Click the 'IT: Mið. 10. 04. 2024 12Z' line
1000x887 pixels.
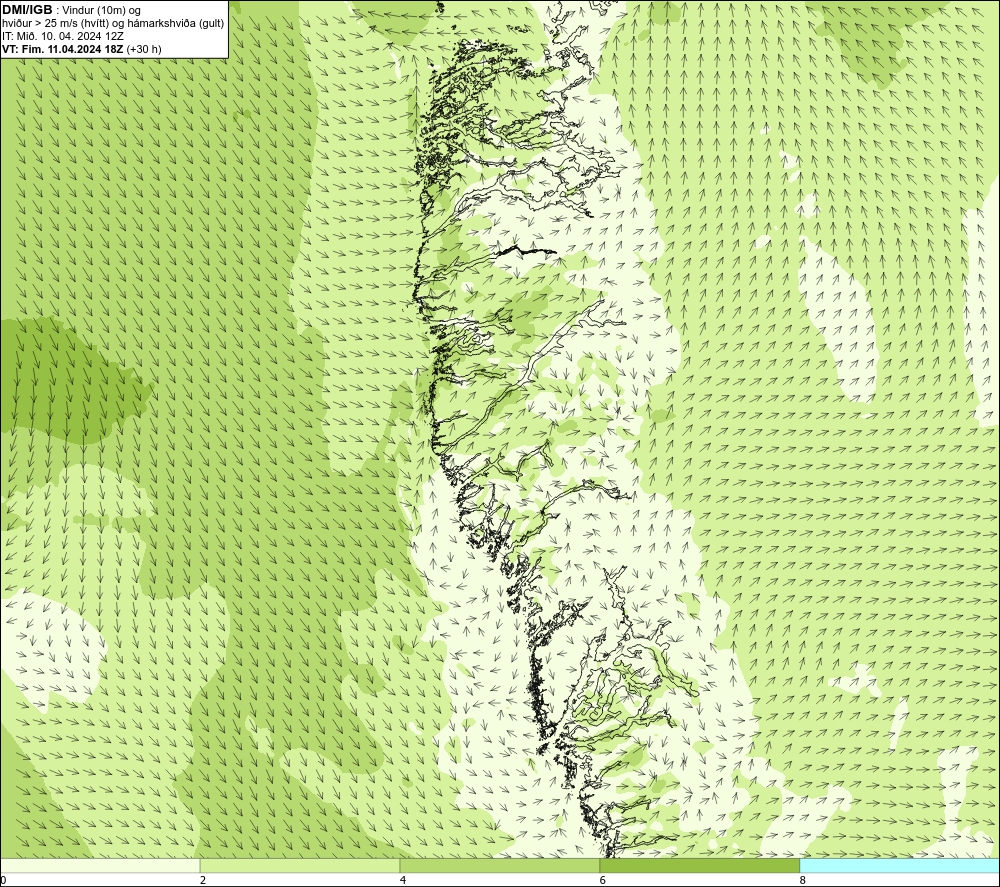[62, 36]
